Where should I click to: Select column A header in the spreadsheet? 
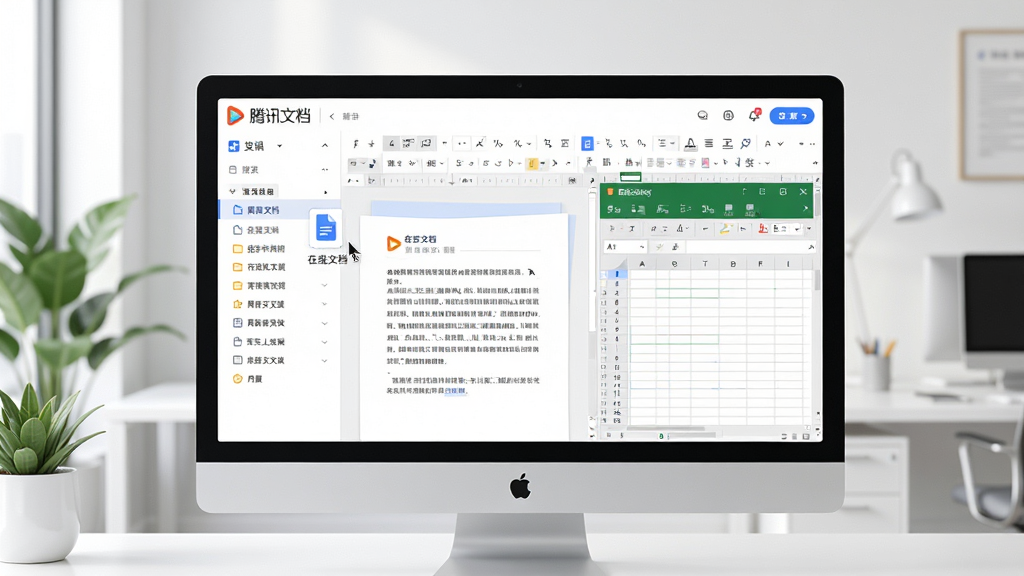click(642, 264)
